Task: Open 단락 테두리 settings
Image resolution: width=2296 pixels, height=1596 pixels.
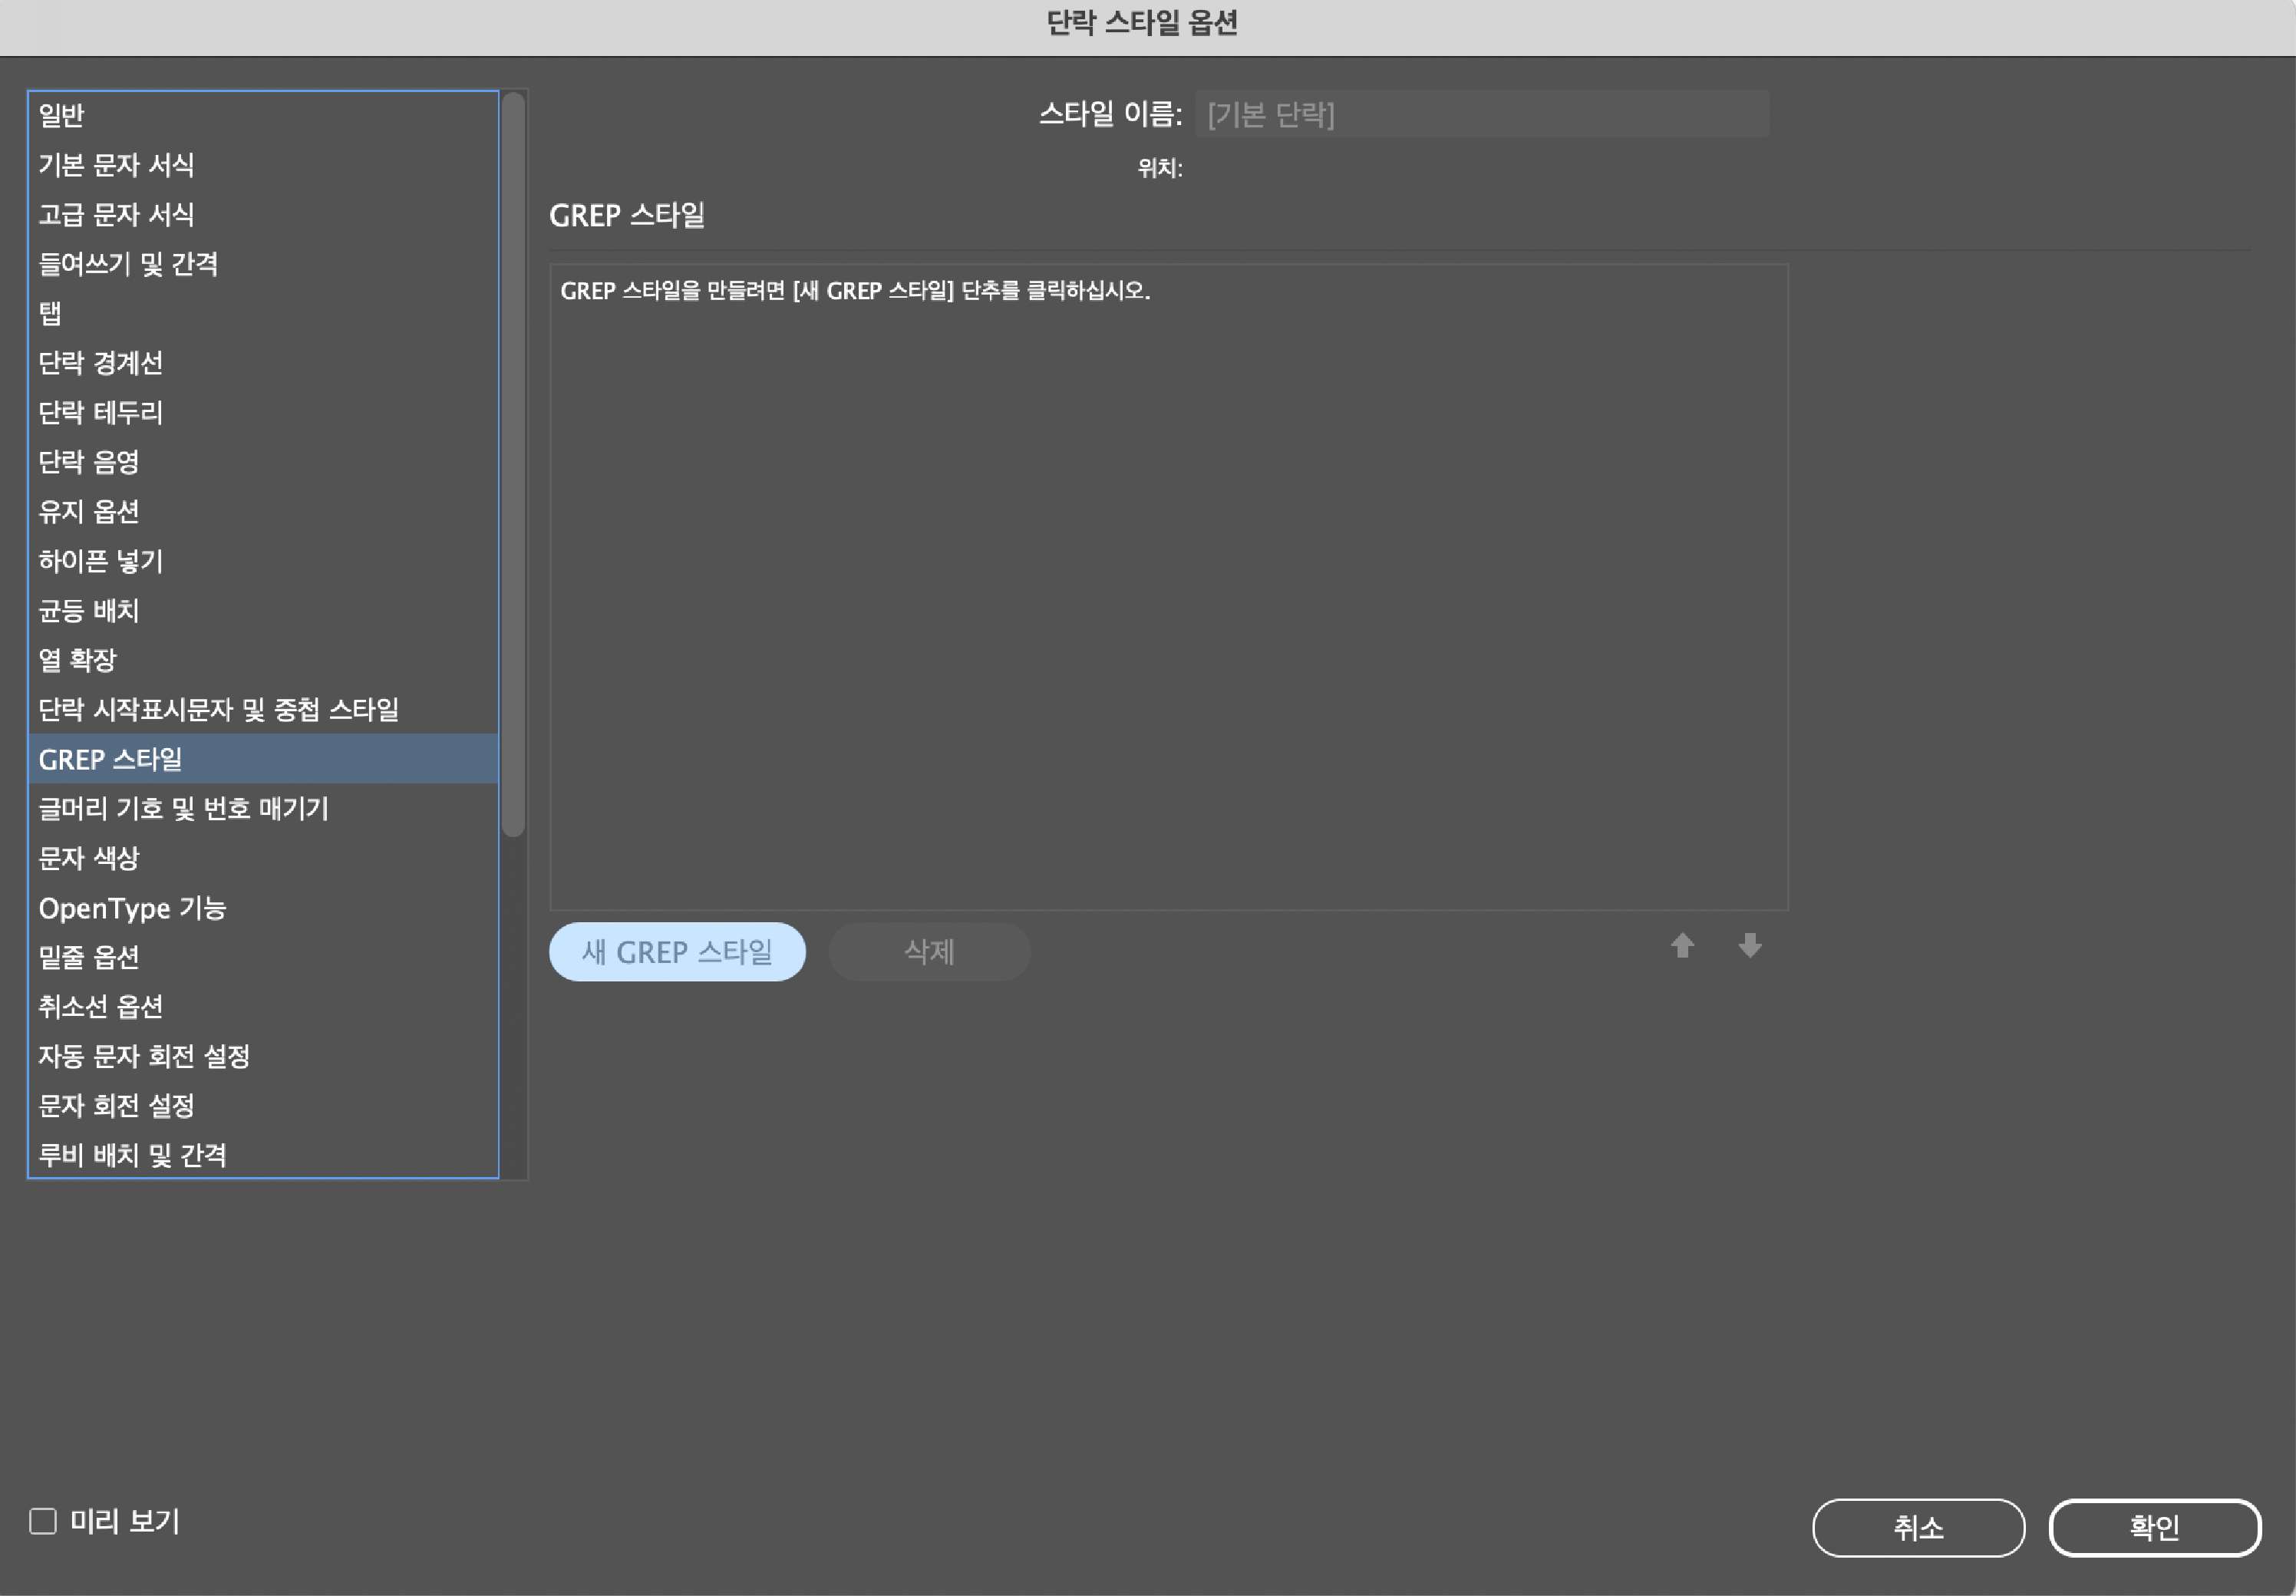Action: point(100,413)
